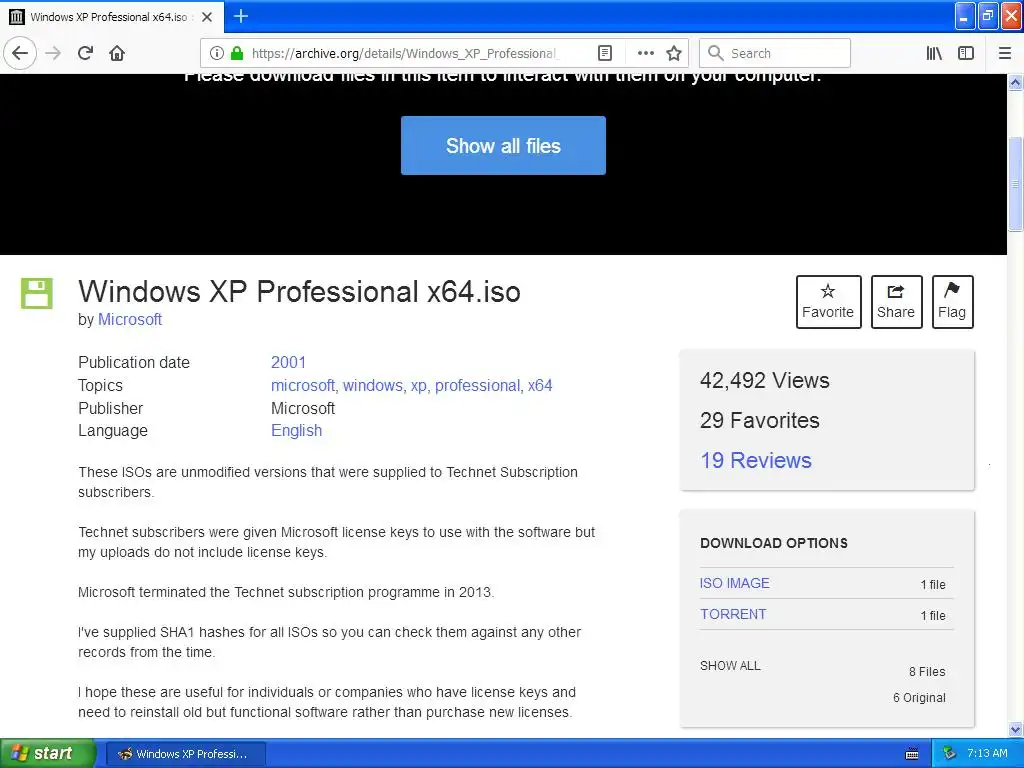Screen dimensions: 1024x768
Task: Go back with the browser back arrow
Action: click(x=20, y=53)
